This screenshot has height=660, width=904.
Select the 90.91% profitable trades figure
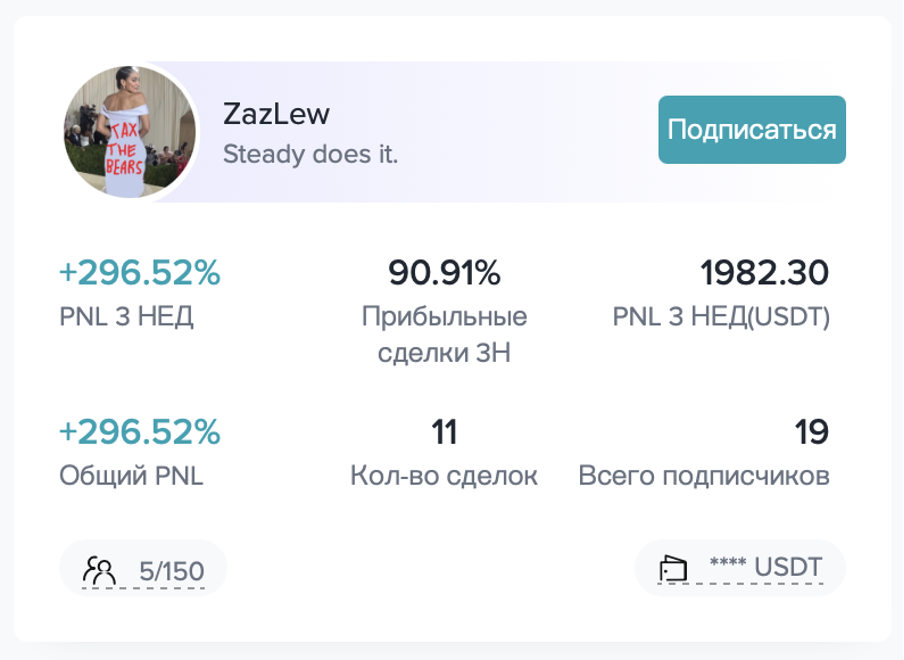click(444, 272)
